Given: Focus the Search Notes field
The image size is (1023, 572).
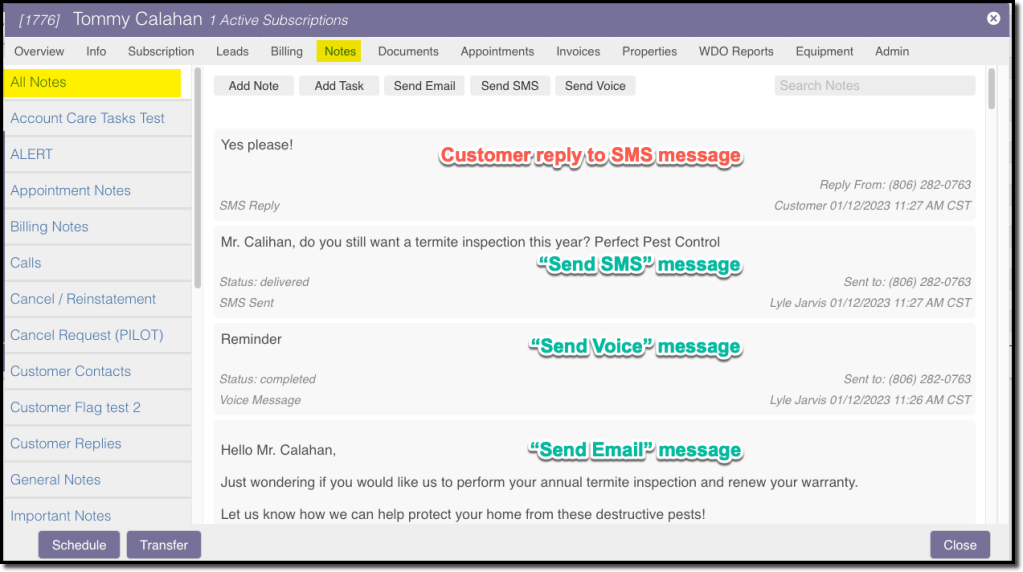Looking at the screenshot, I should 874,86.
